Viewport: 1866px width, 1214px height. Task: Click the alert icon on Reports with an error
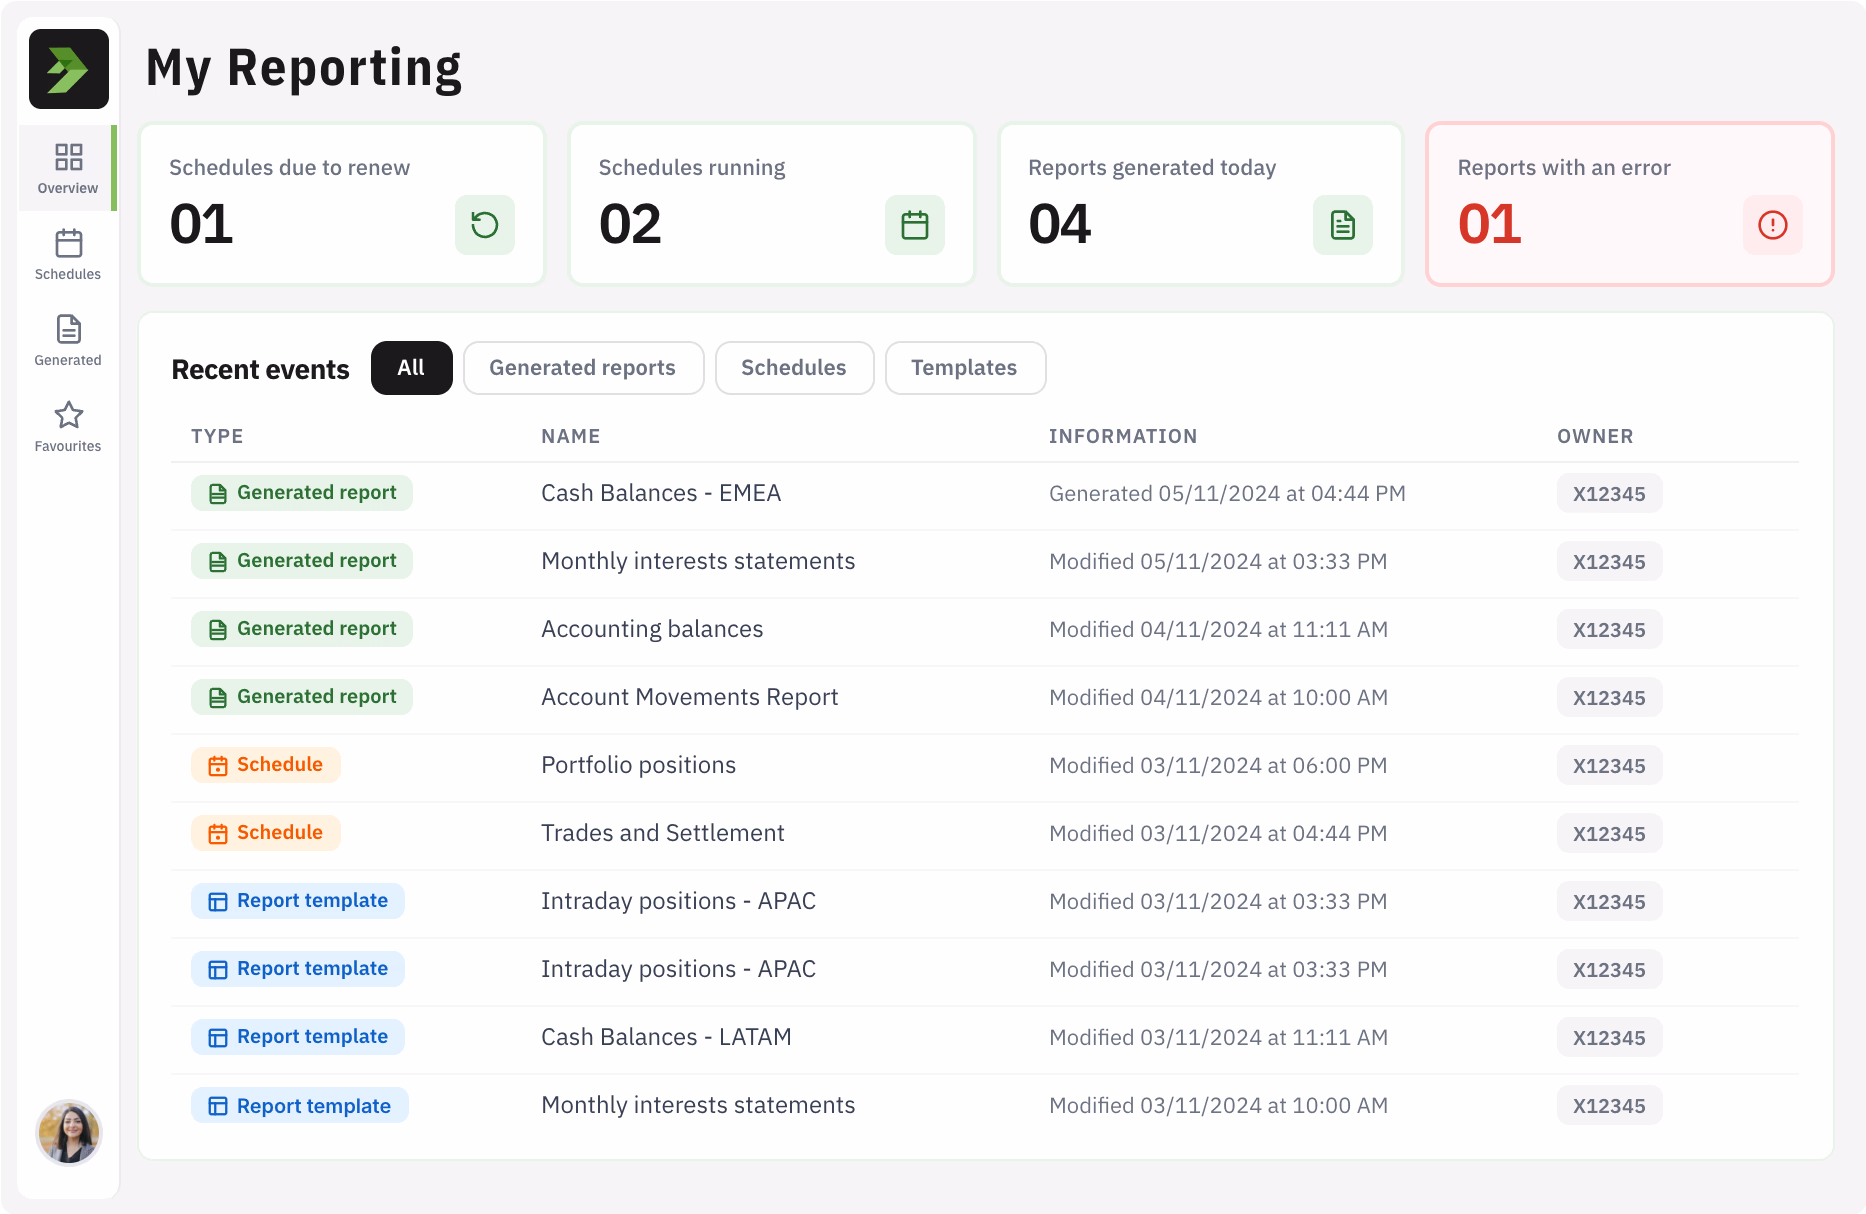click(1773, 225)
